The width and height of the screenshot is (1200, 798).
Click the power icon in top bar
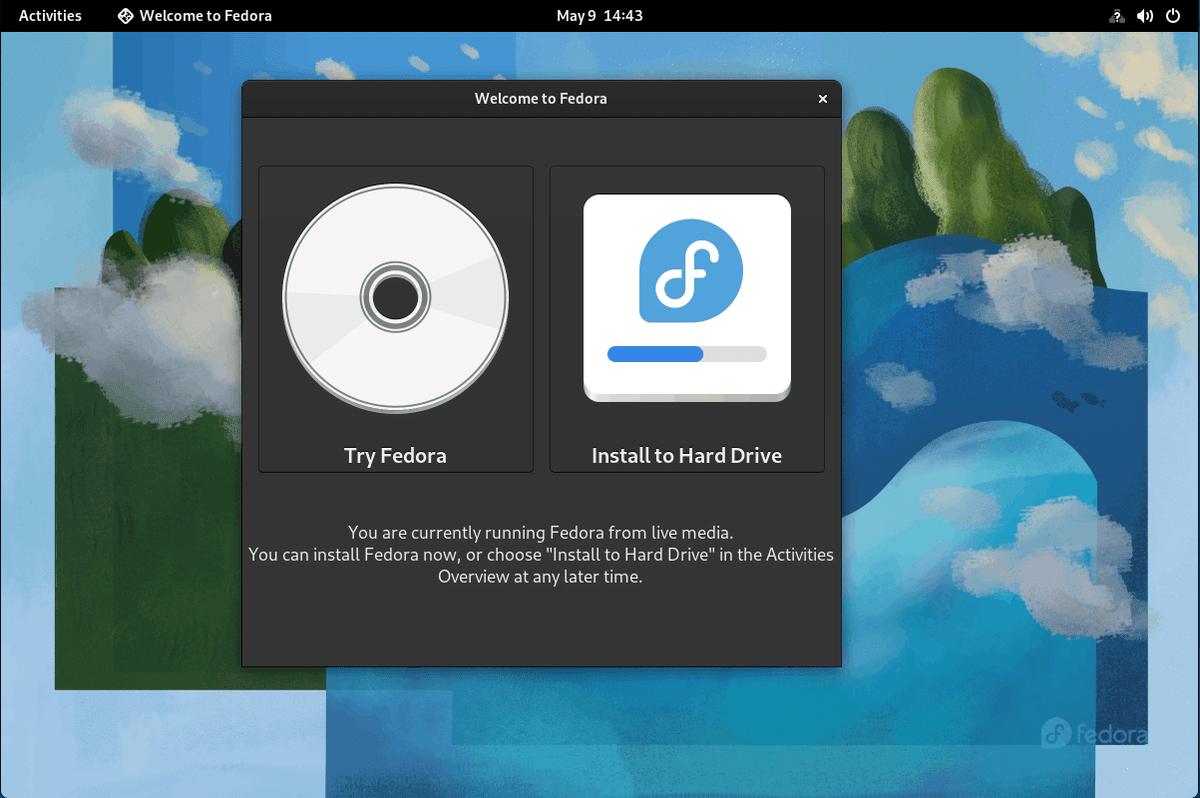coord(1173,16)
